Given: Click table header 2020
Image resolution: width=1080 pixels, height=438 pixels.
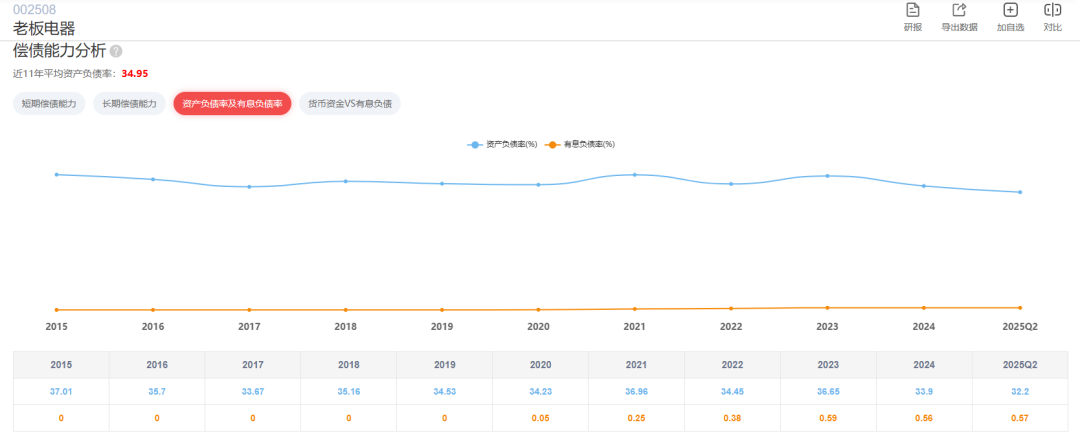Looking at the screenshot, I should pyautogui.click(x=541, y=365).
